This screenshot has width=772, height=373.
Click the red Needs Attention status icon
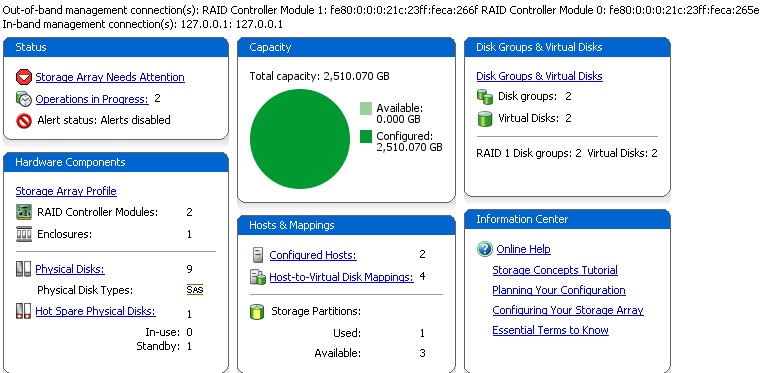point(24,77)
